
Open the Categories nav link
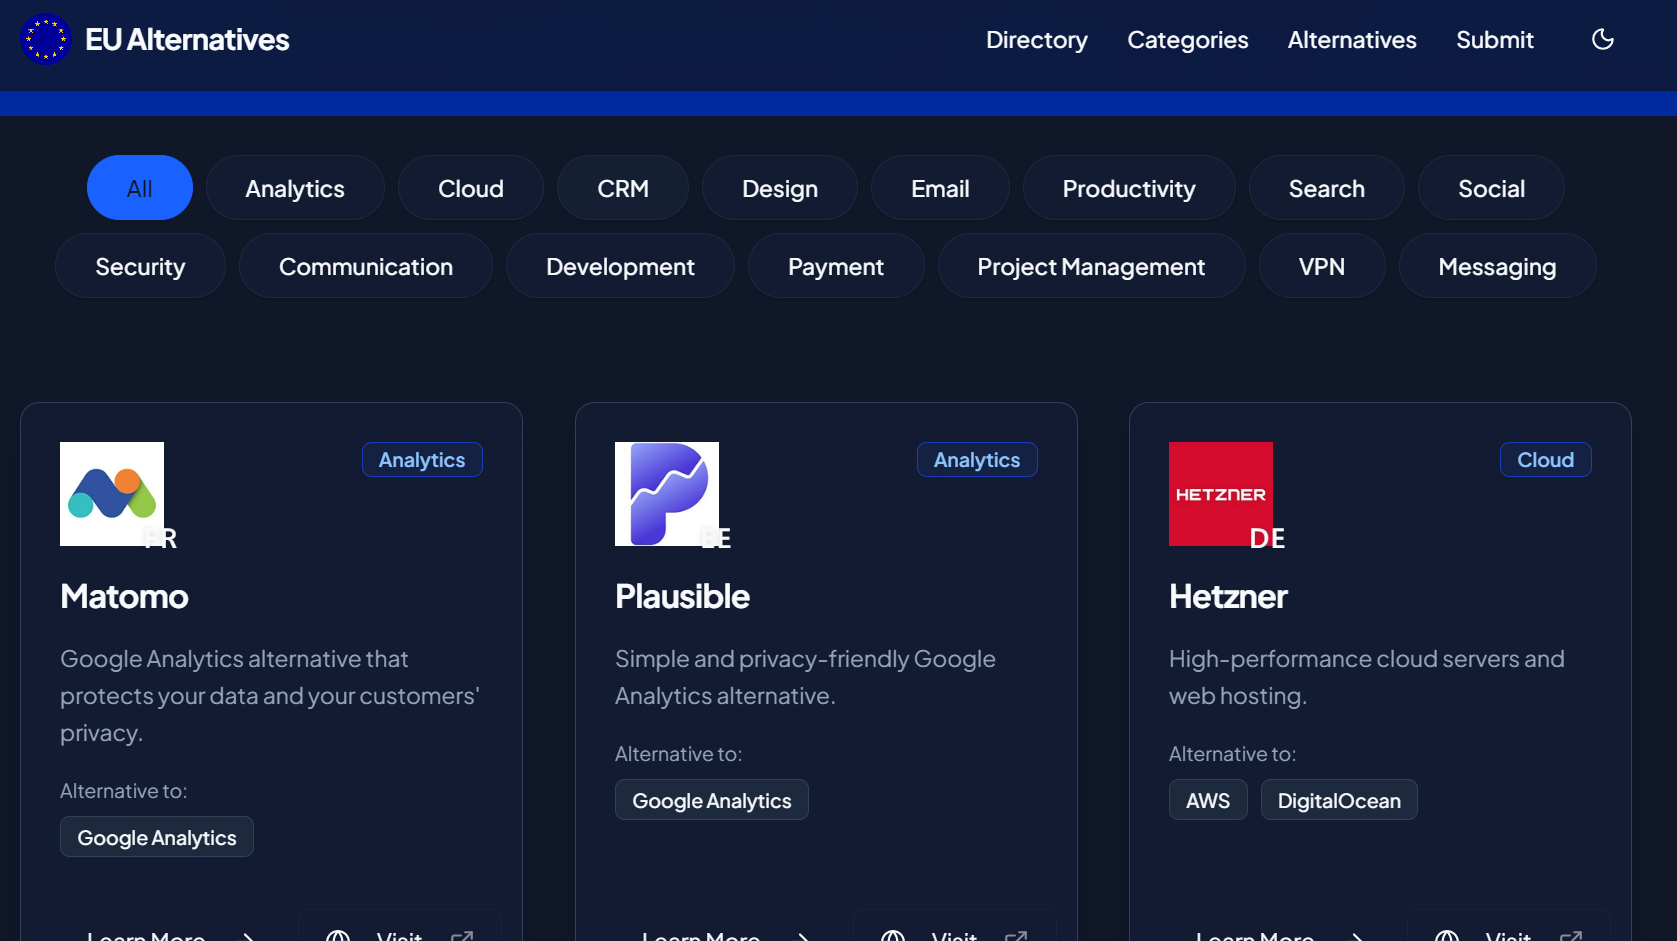click(x=1187, y=40)
